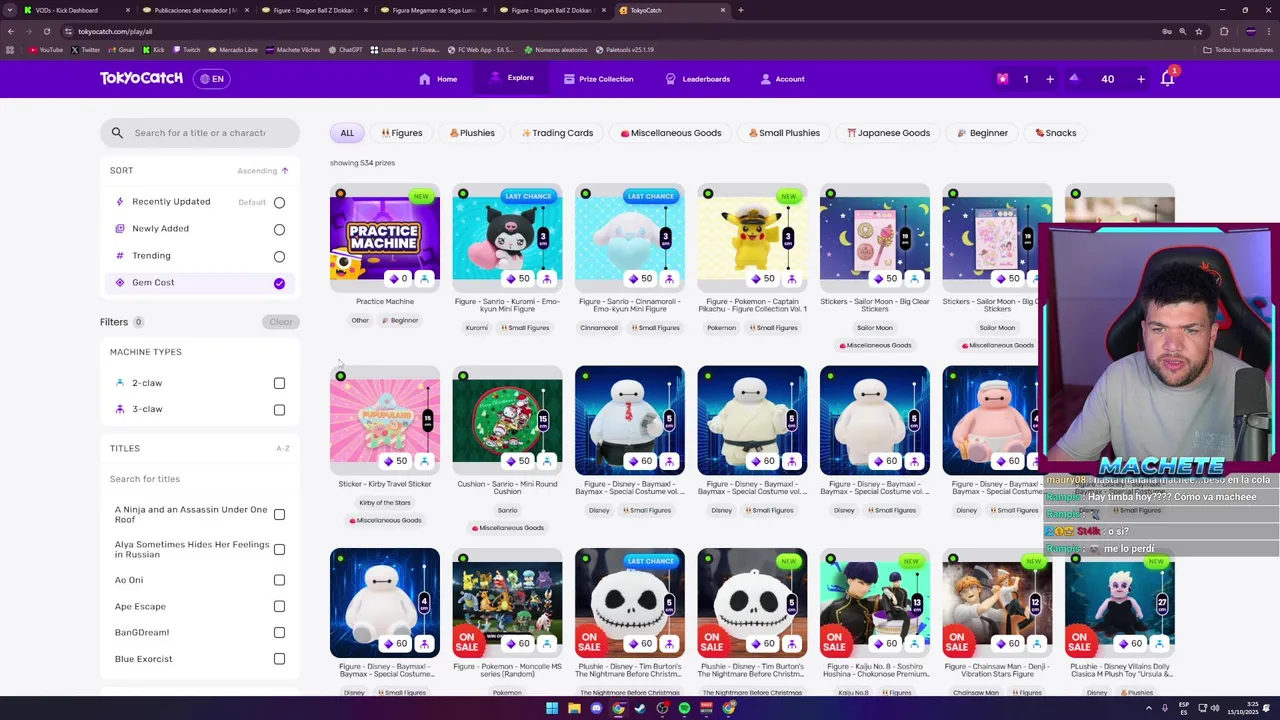Screen dimensions: 1280x720
Task: Toggle the A-Z titles ordering
Action: [x=283, y=449]
